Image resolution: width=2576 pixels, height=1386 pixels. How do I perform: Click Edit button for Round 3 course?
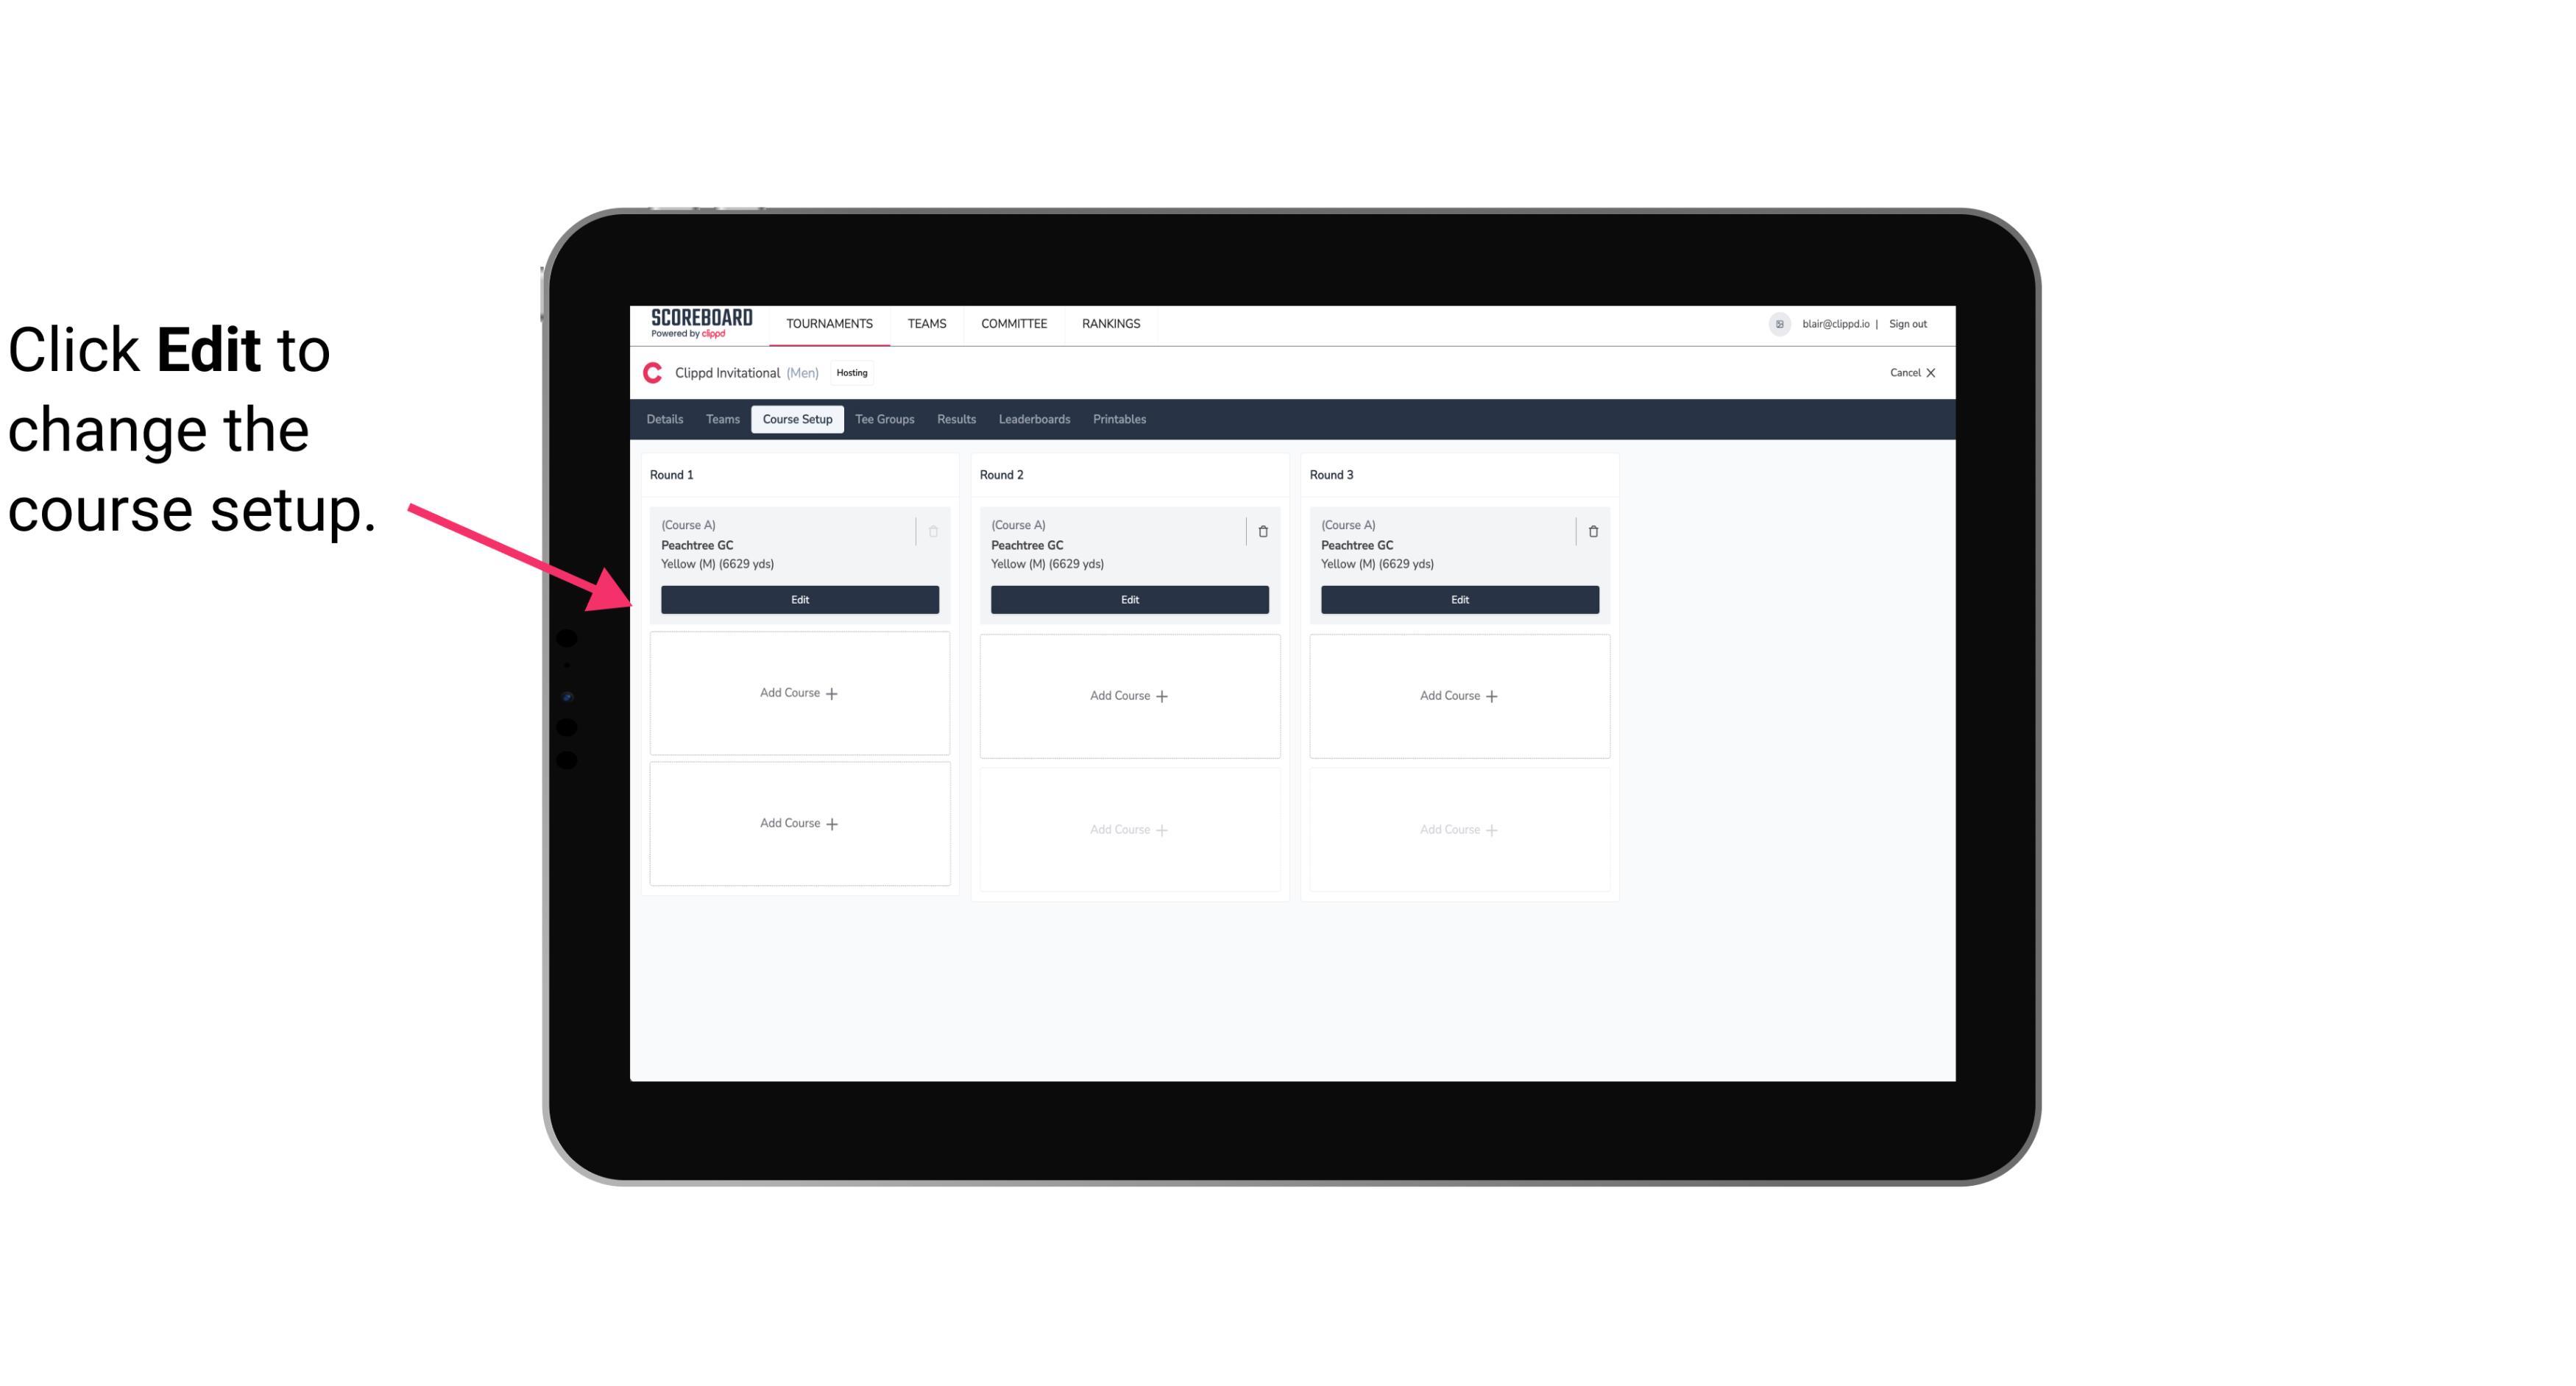pyautogui.click(x=1459, y=598)
